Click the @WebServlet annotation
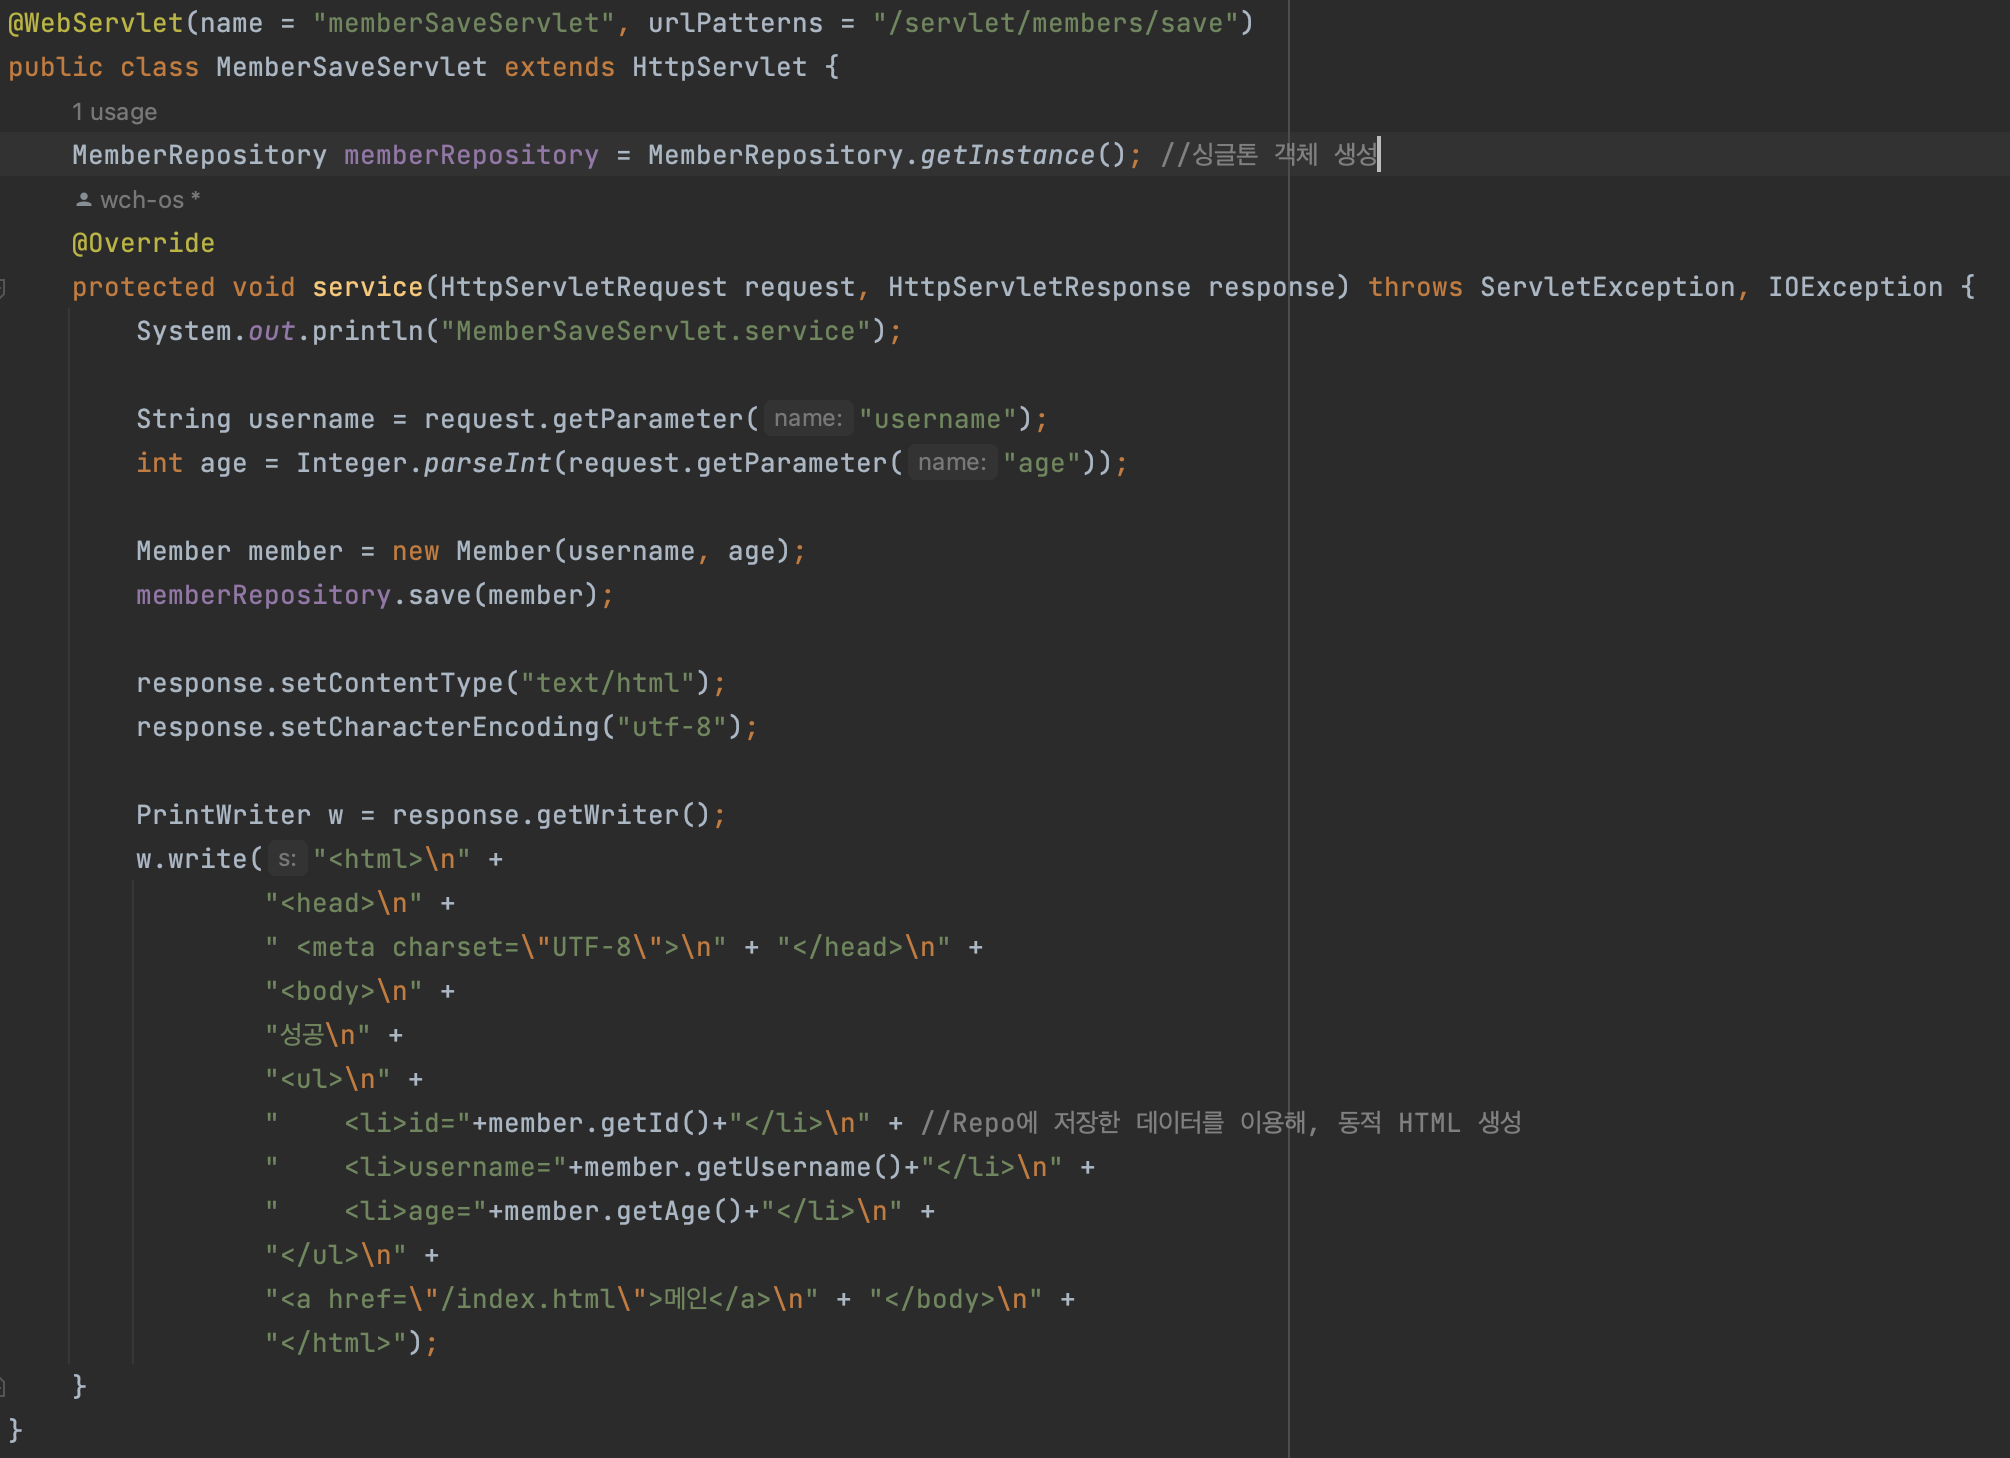The image size is (2010, 1458). coord(96,23)
